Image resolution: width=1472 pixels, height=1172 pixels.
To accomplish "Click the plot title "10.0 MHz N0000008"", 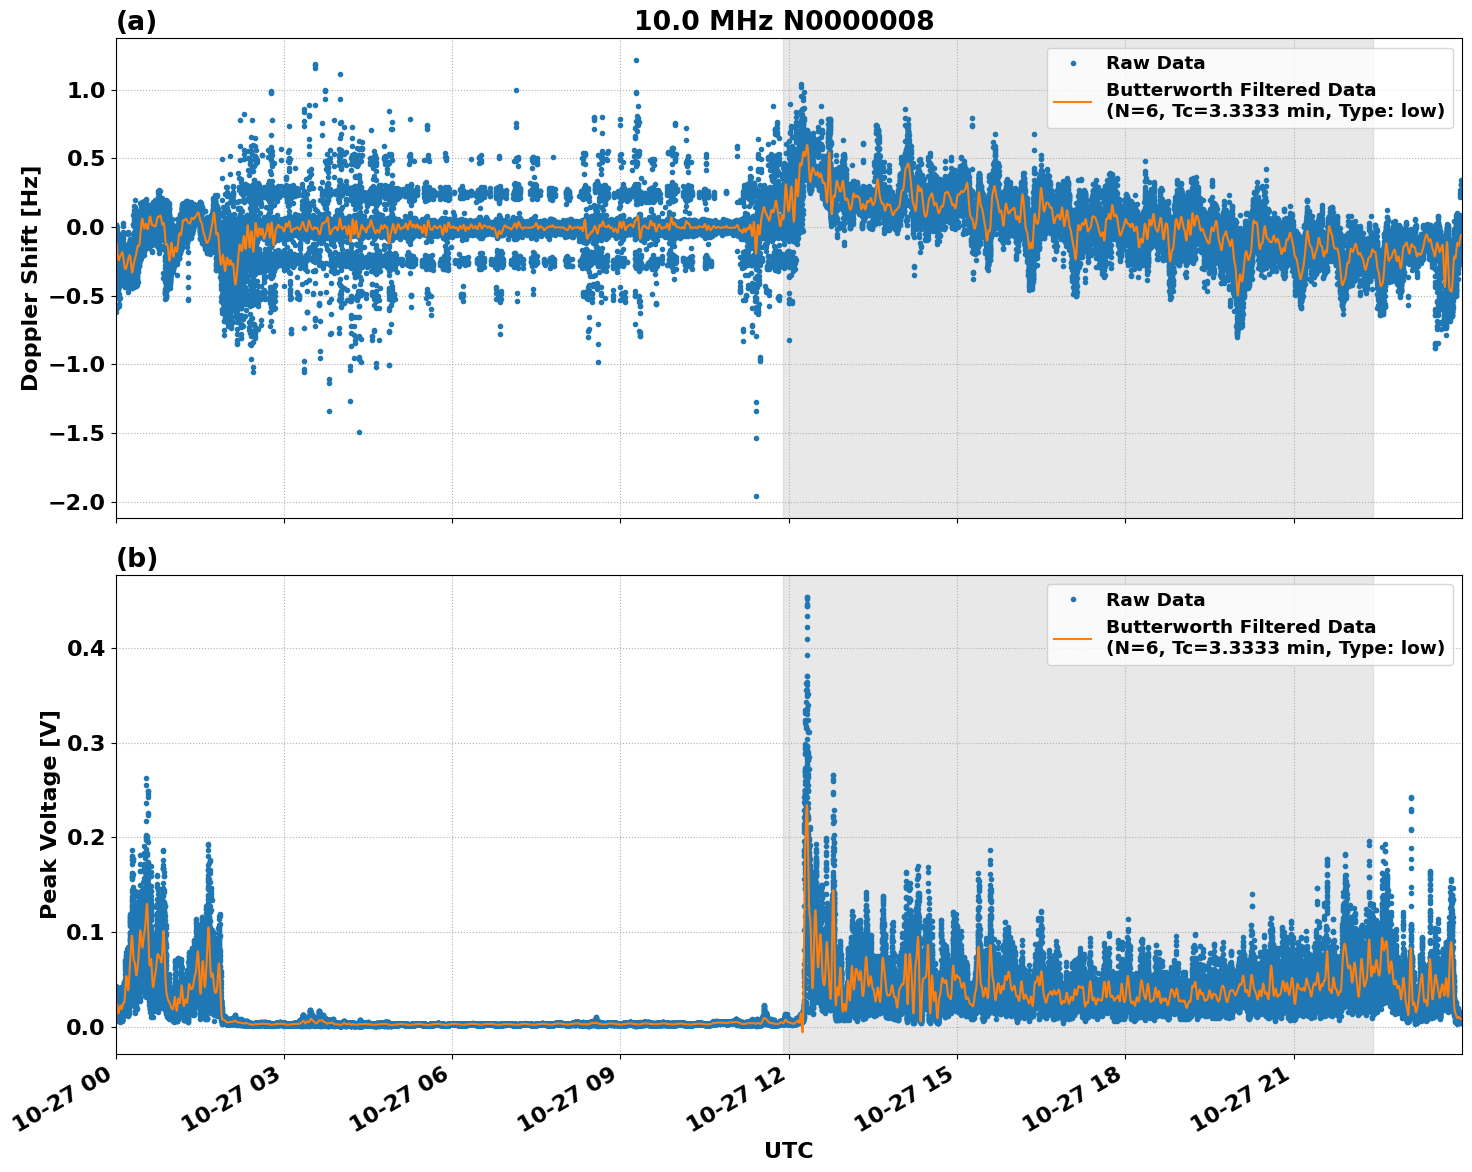I will point(783,21).
